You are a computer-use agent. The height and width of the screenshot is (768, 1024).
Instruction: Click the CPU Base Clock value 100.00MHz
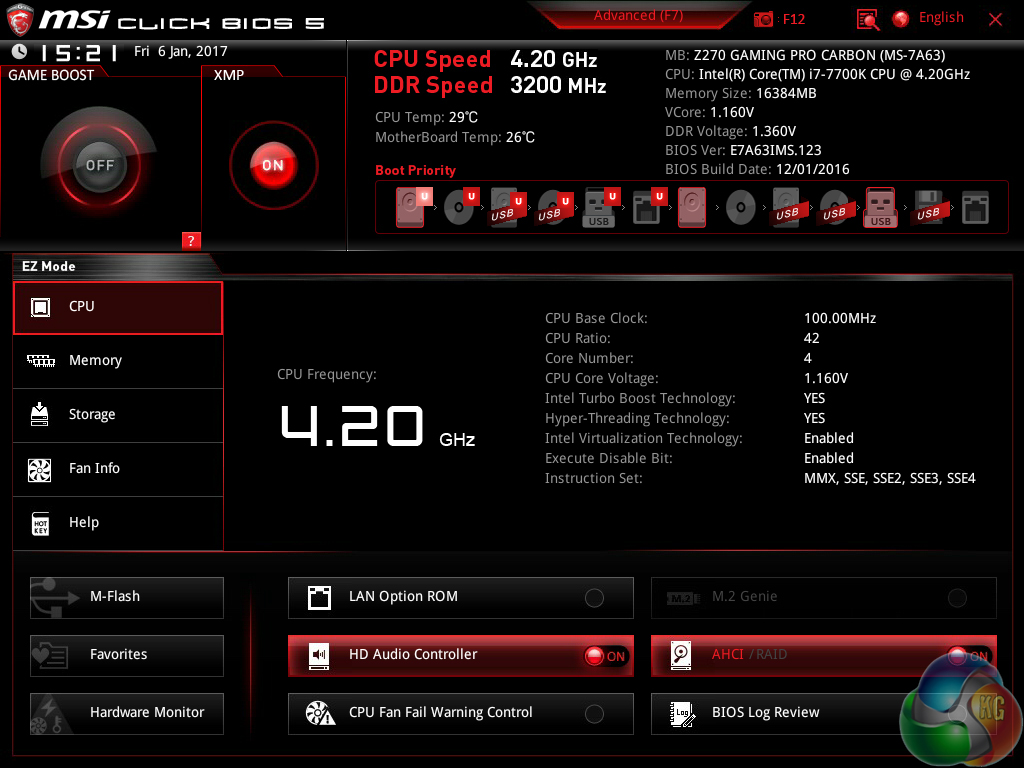click(840, 318)
